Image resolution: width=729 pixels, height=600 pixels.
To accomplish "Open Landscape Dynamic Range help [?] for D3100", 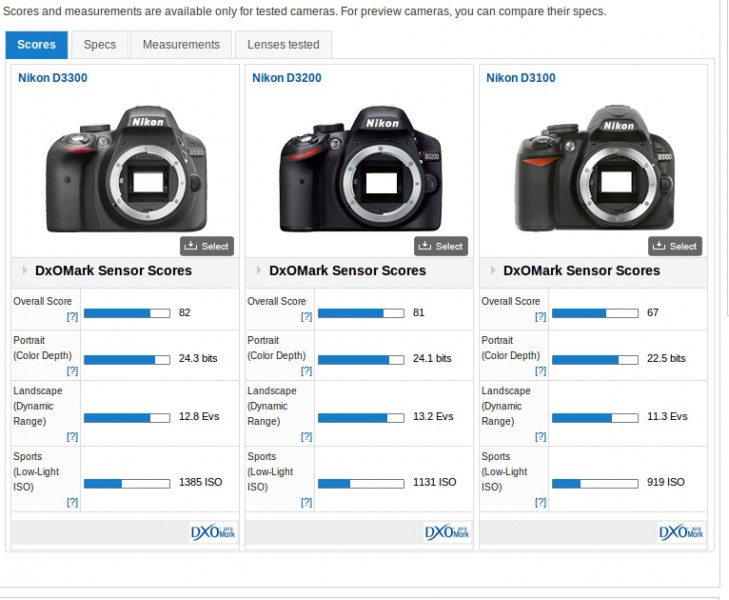I will (540, 436).
